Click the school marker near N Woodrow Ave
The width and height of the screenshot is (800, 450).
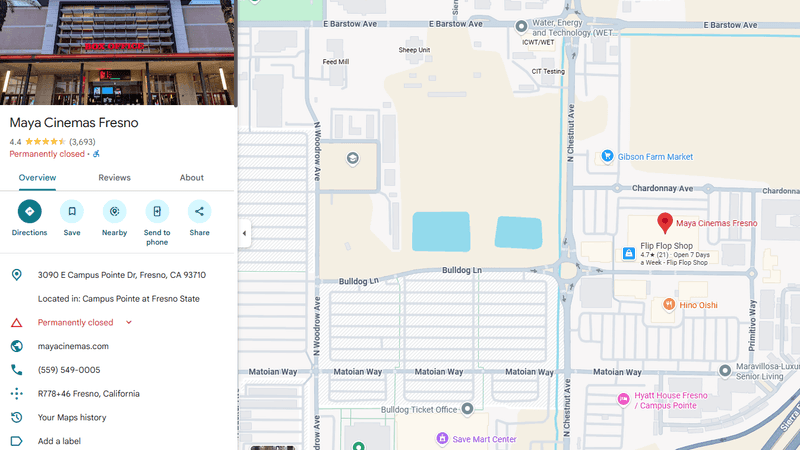pyautogui.click(x=352, y=158)
